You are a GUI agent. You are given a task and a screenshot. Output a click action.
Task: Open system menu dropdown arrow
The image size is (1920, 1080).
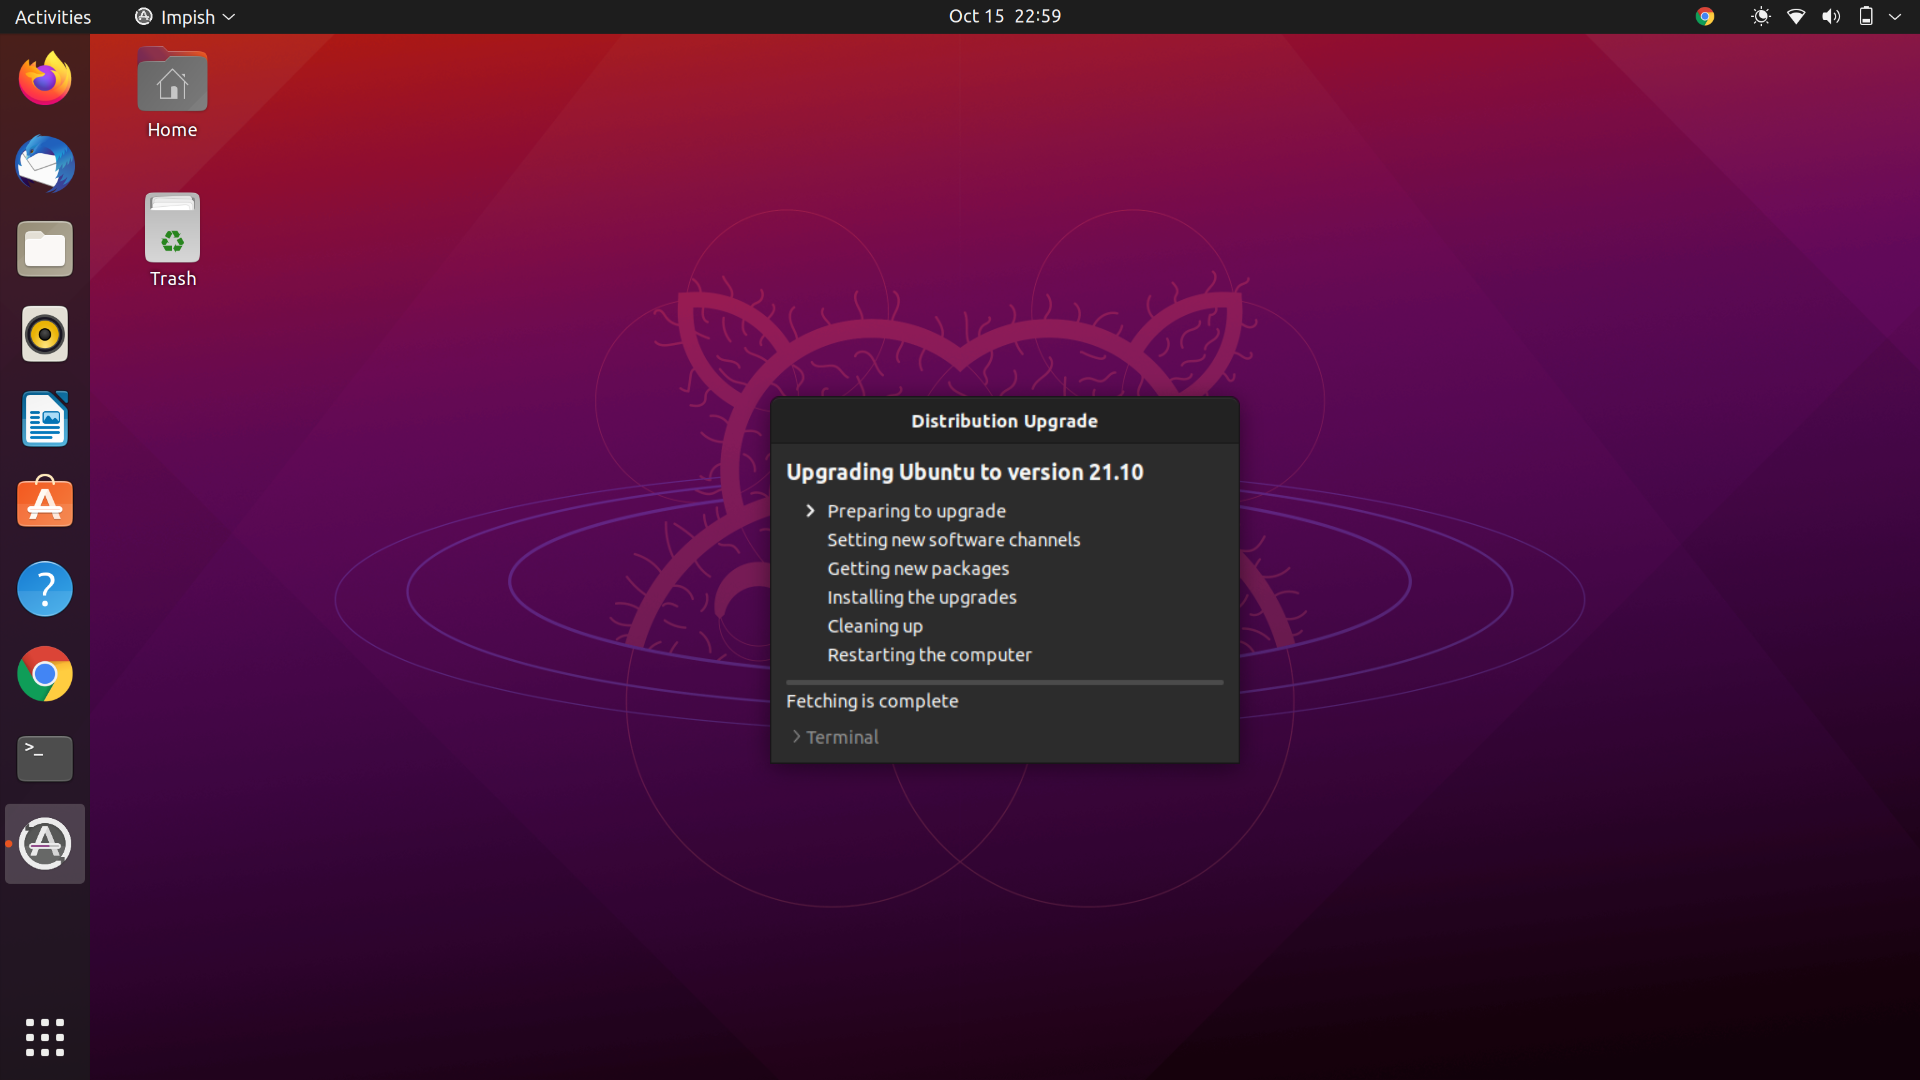[1895, 16]
